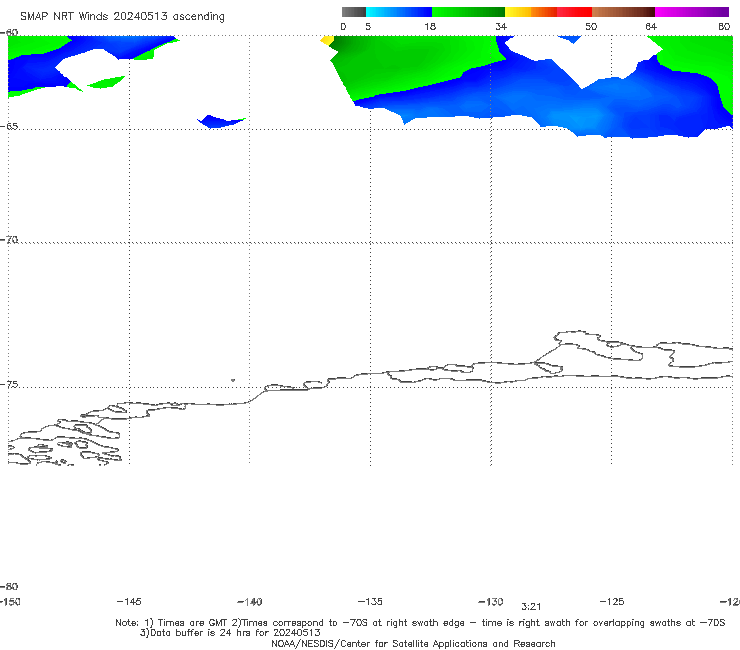Click the green 18-34 colorbar segment
740x650 pixels.
[x=468, y=12]
